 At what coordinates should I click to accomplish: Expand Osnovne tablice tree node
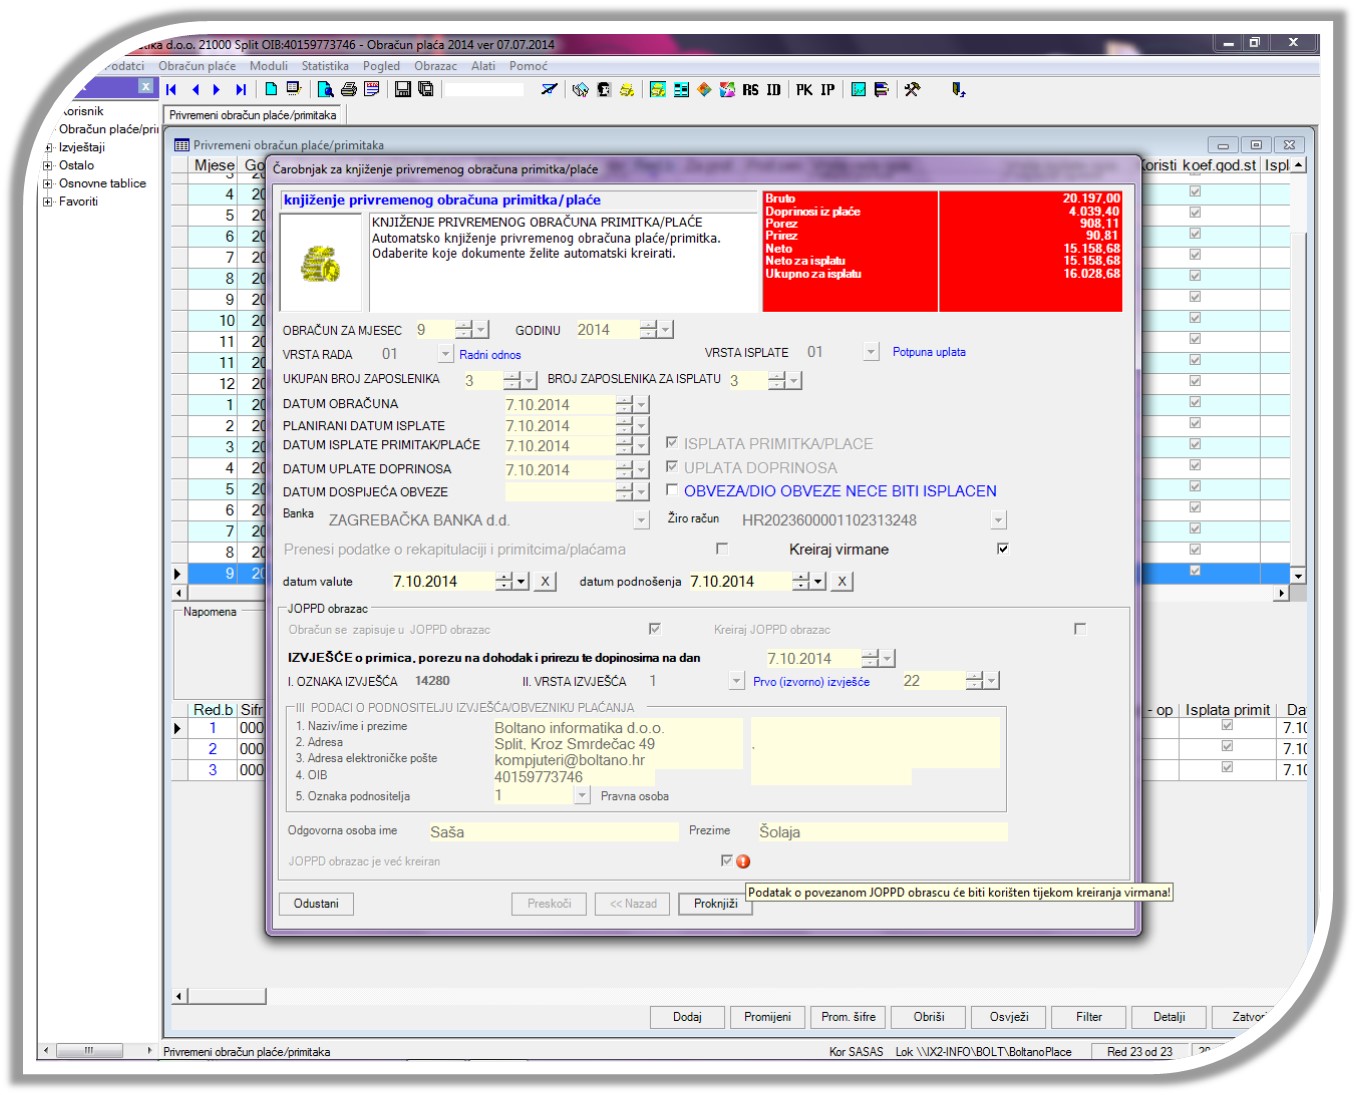47,184
